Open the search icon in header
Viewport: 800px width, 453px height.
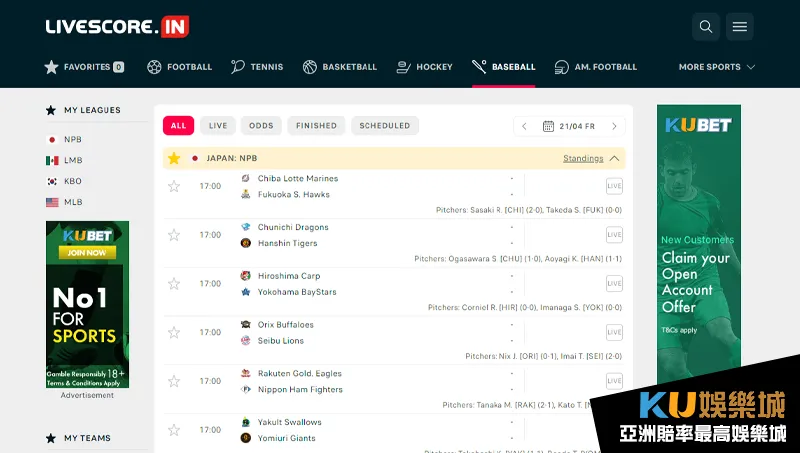[x=706, y=27]
